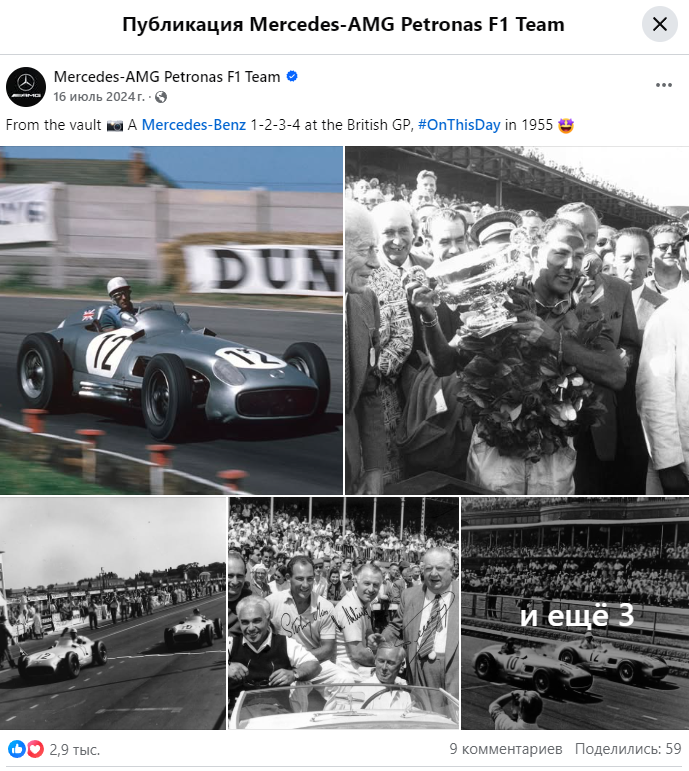
Task: Open the Mercedes-Benz tagged link
Action: (194, 125)
